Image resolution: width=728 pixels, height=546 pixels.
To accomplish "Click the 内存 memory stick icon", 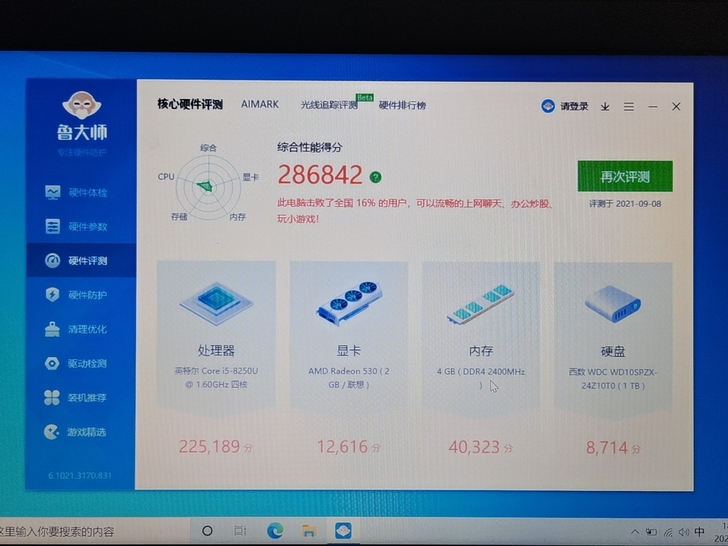I will pos(481,304).
